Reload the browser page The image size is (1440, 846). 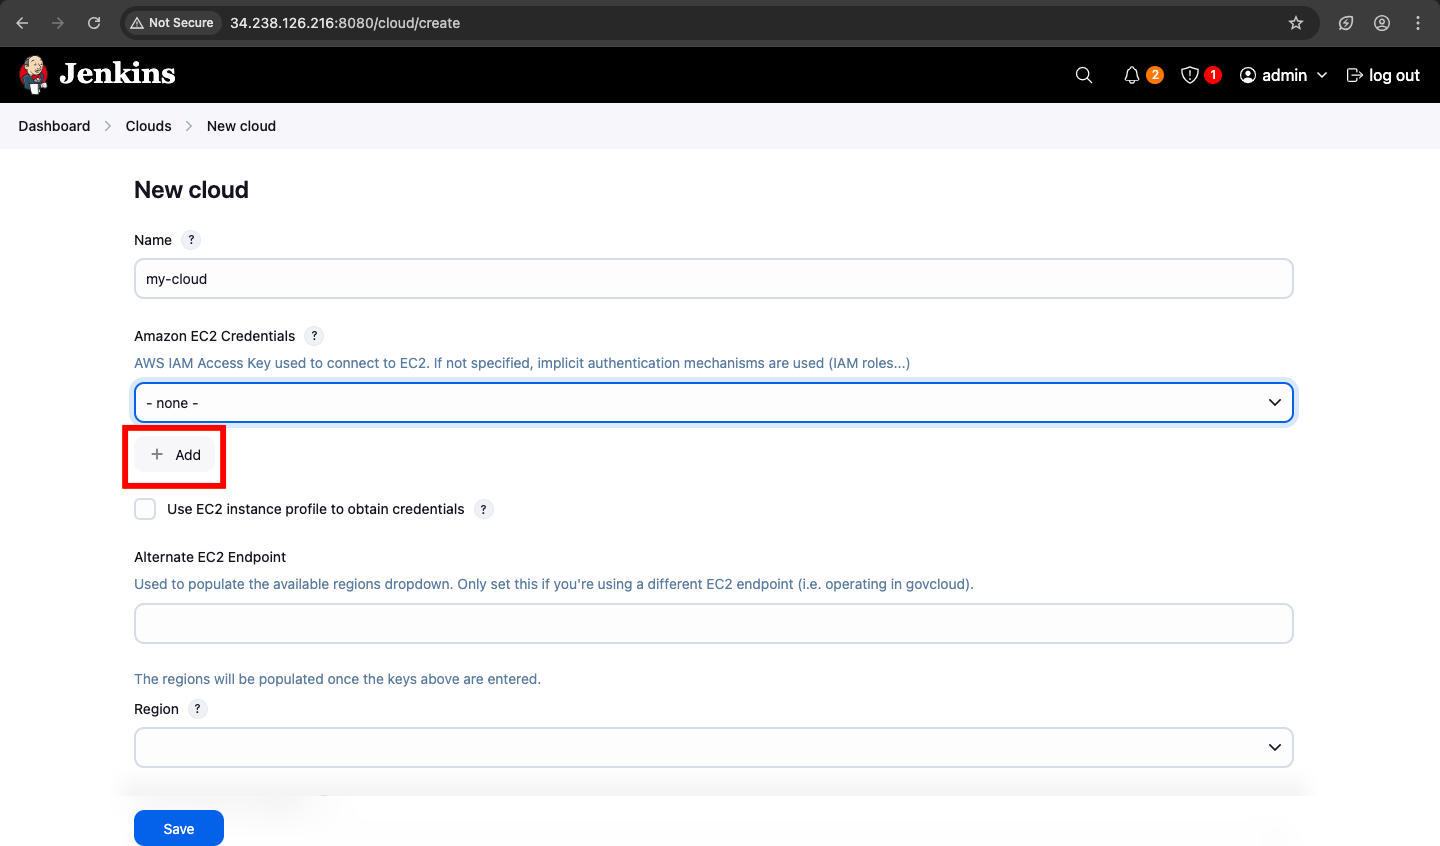click(x=94, y=23)
